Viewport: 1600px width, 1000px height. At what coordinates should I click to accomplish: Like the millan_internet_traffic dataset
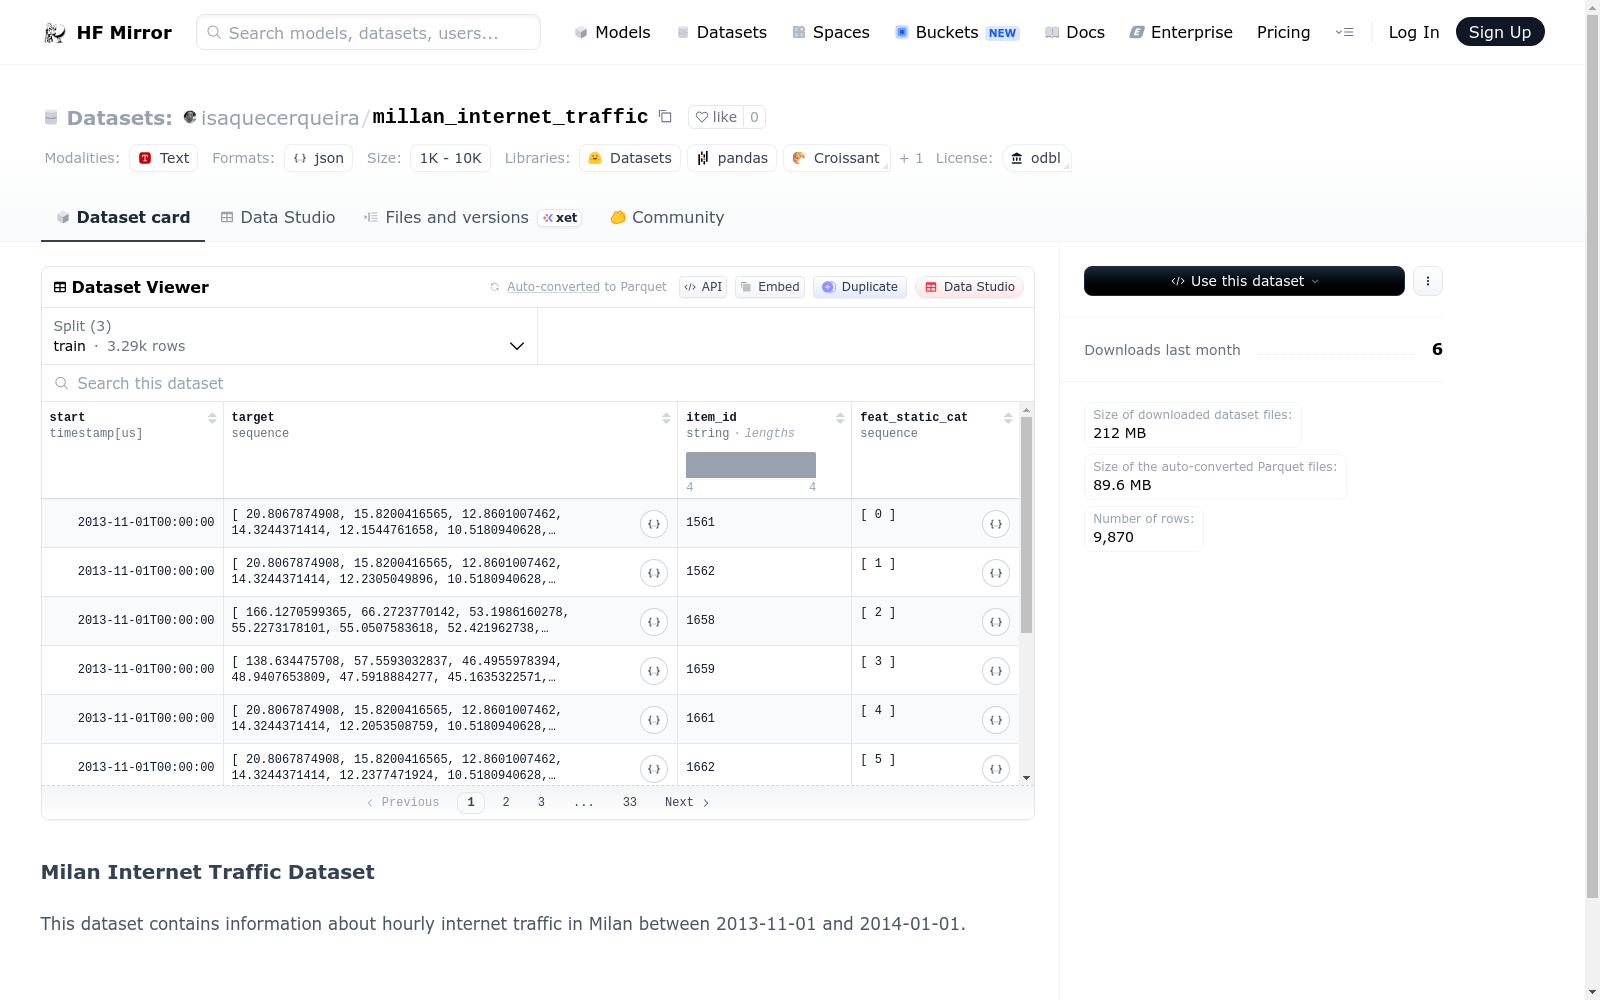(x=716, y=117)
